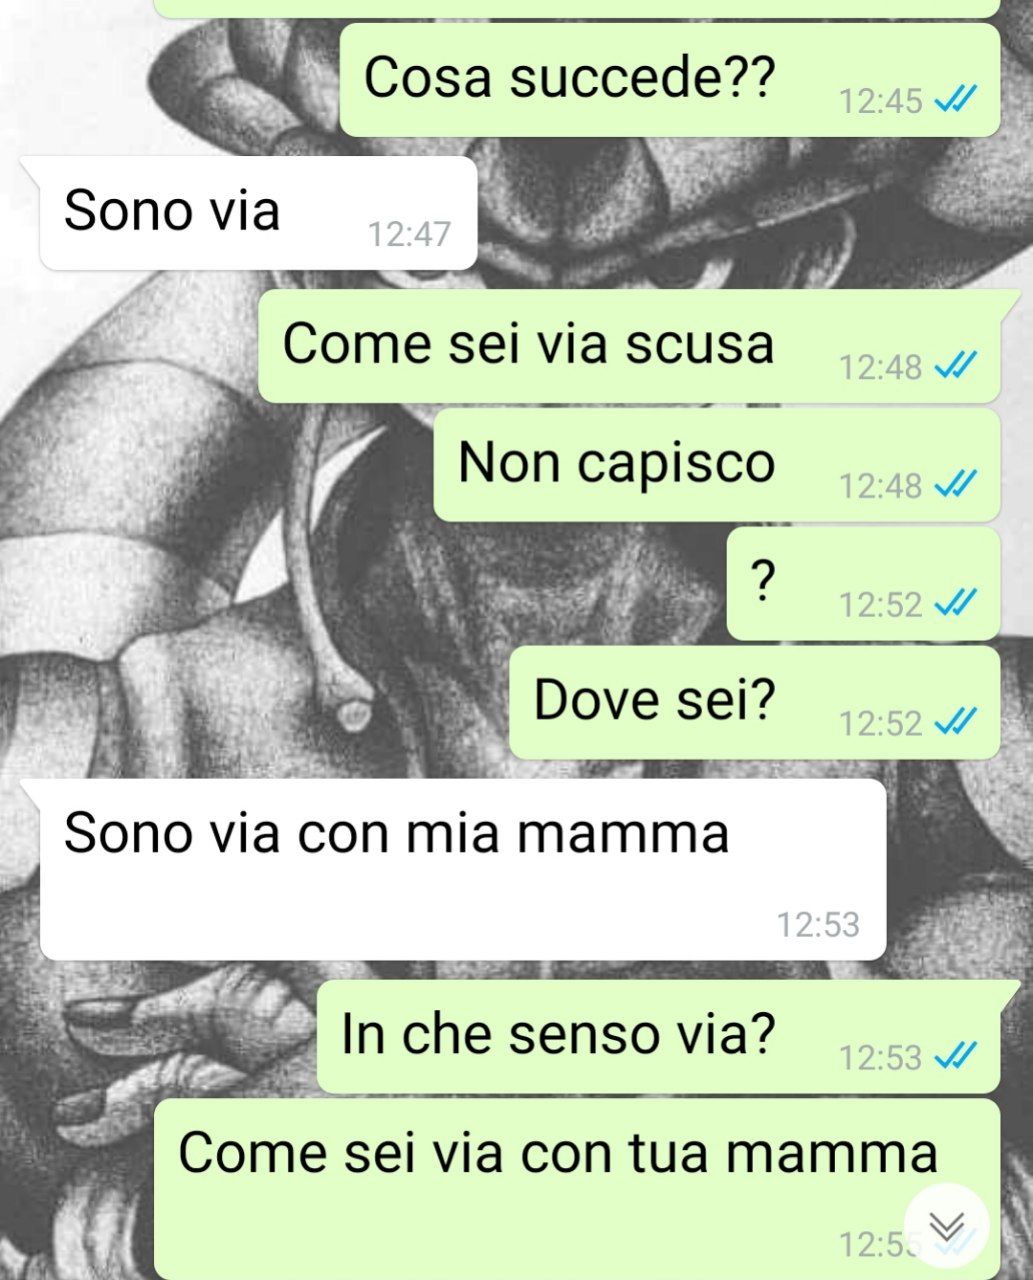The width and height of the screenshot is (1033, 1280).
Task: Tap blue ticks beside the "?" message
Action: (955, 603)
